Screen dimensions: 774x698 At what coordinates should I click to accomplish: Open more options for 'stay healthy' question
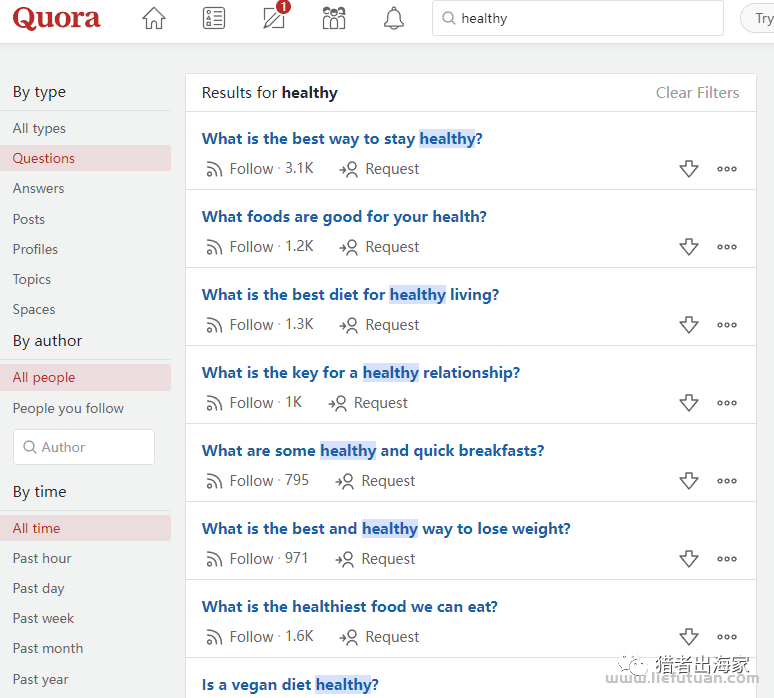[727, 169]
